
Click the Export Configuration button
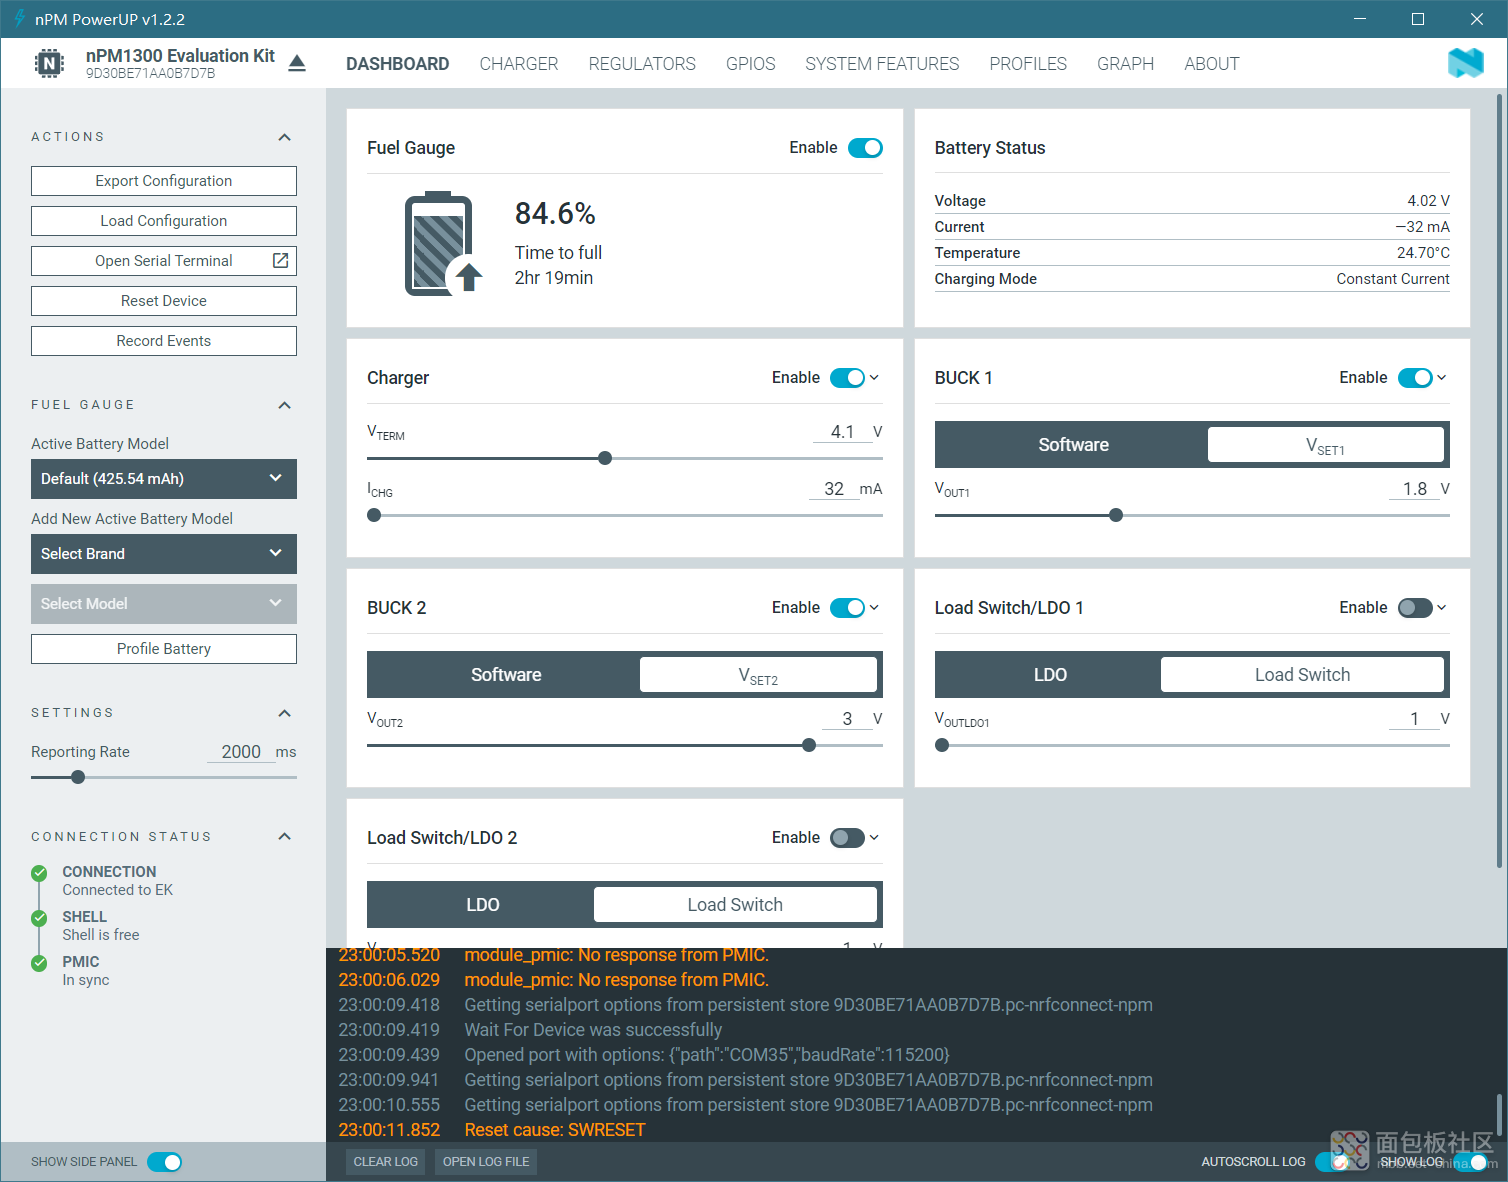[x=164, y=181]
